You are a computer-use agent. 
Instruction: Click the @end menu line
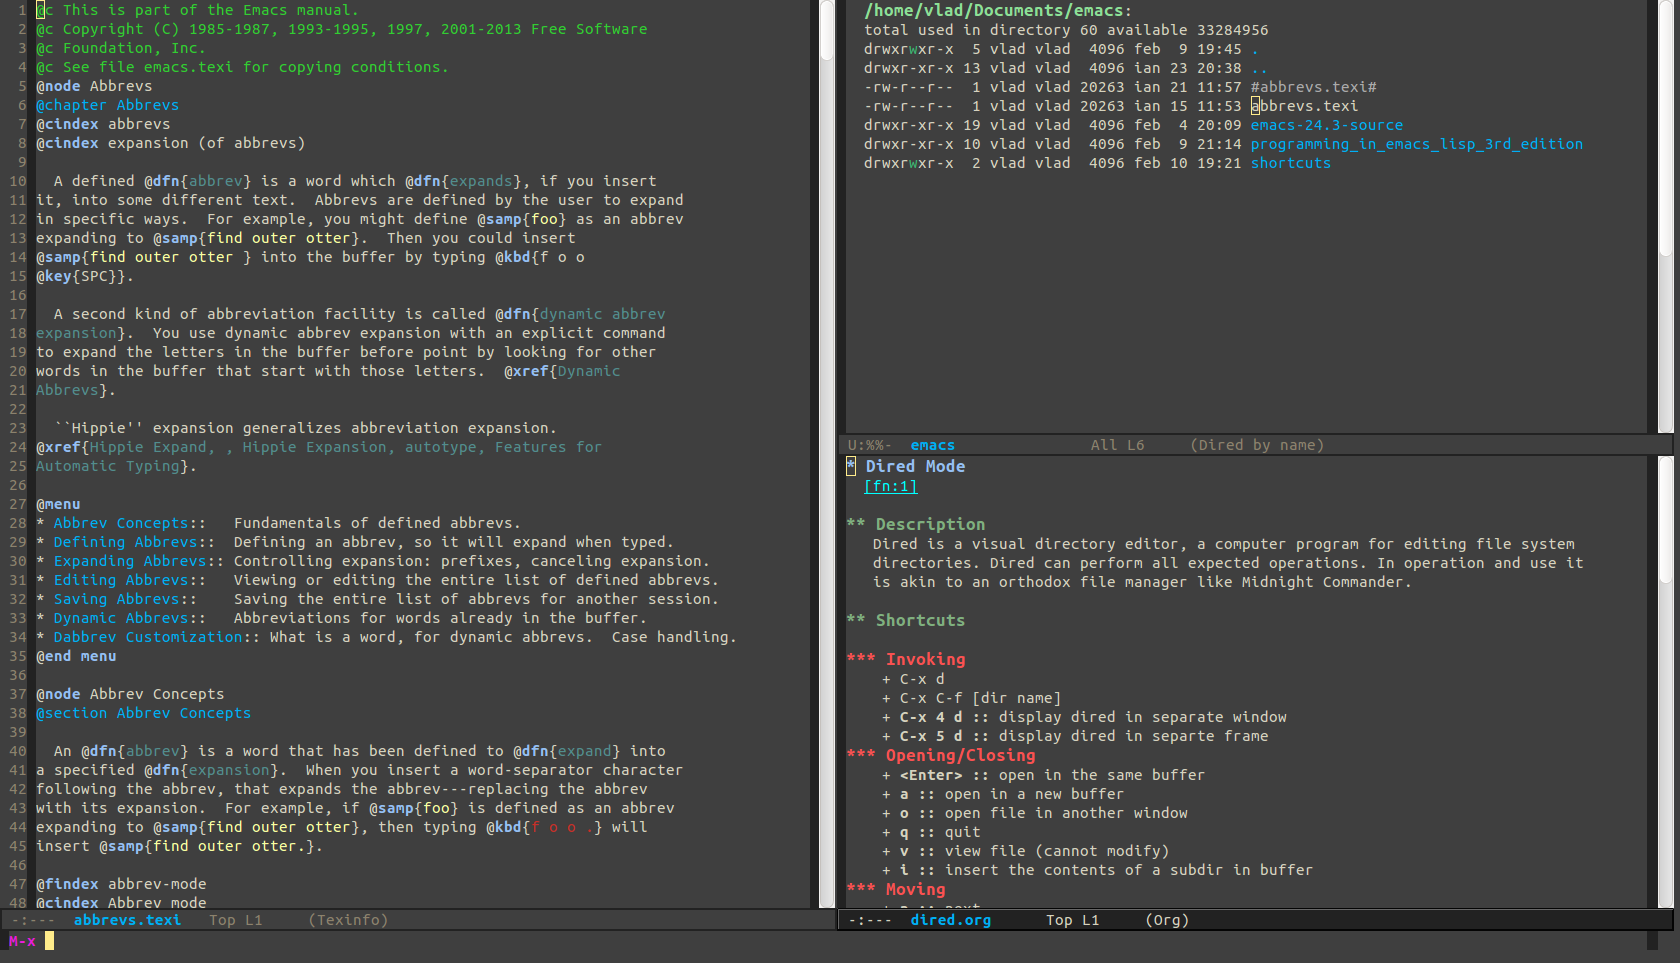click(76, 656)
